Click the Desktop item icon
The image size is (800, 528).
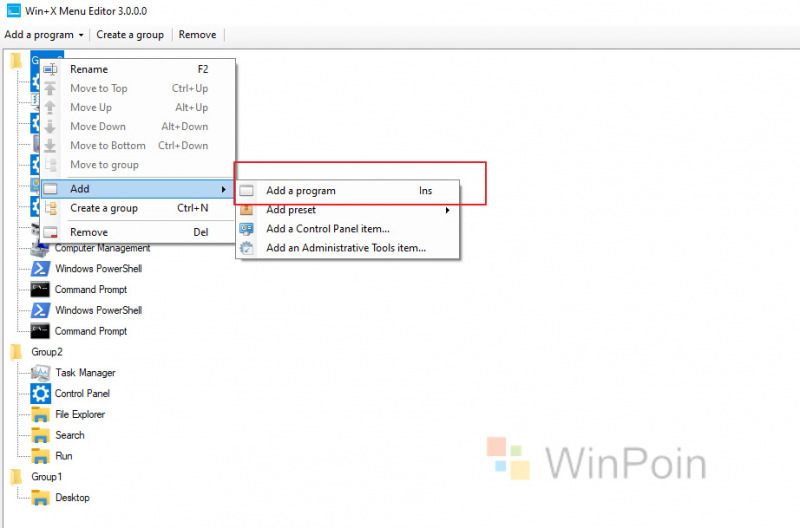(x=40, y=498)
